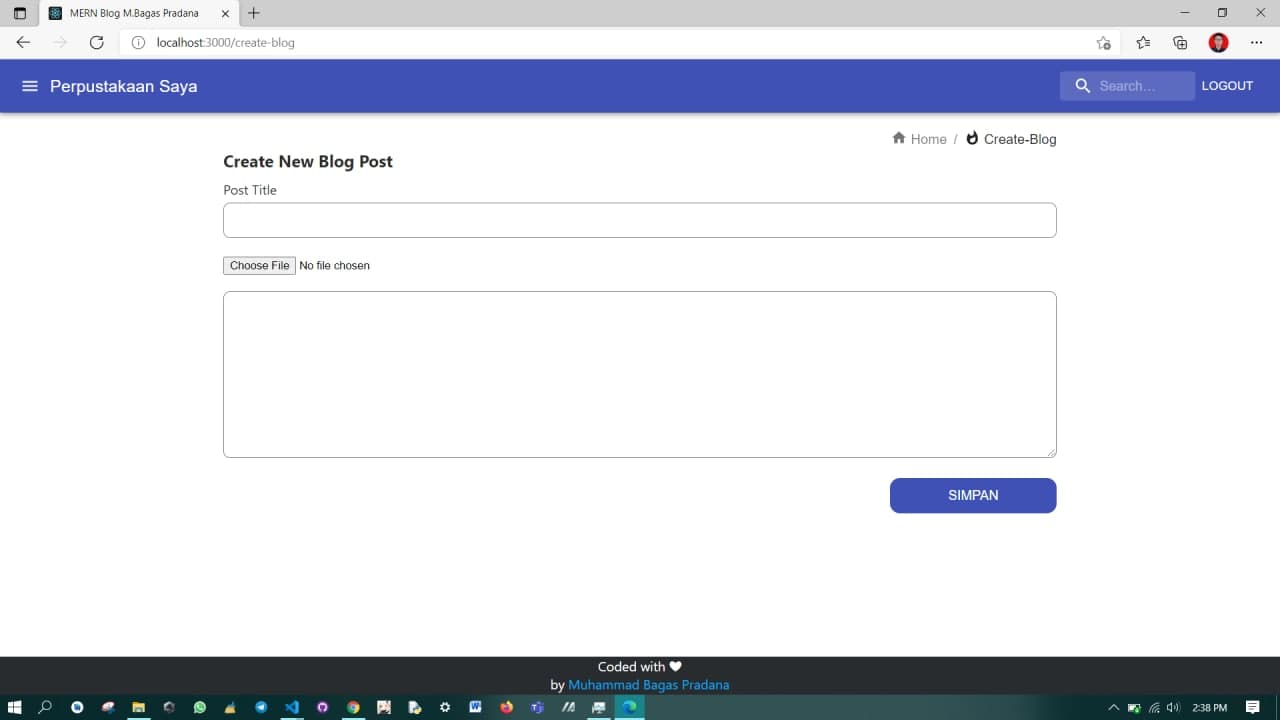Click the LOGOUT button
1280x720 pixels.
(1227, 86)
